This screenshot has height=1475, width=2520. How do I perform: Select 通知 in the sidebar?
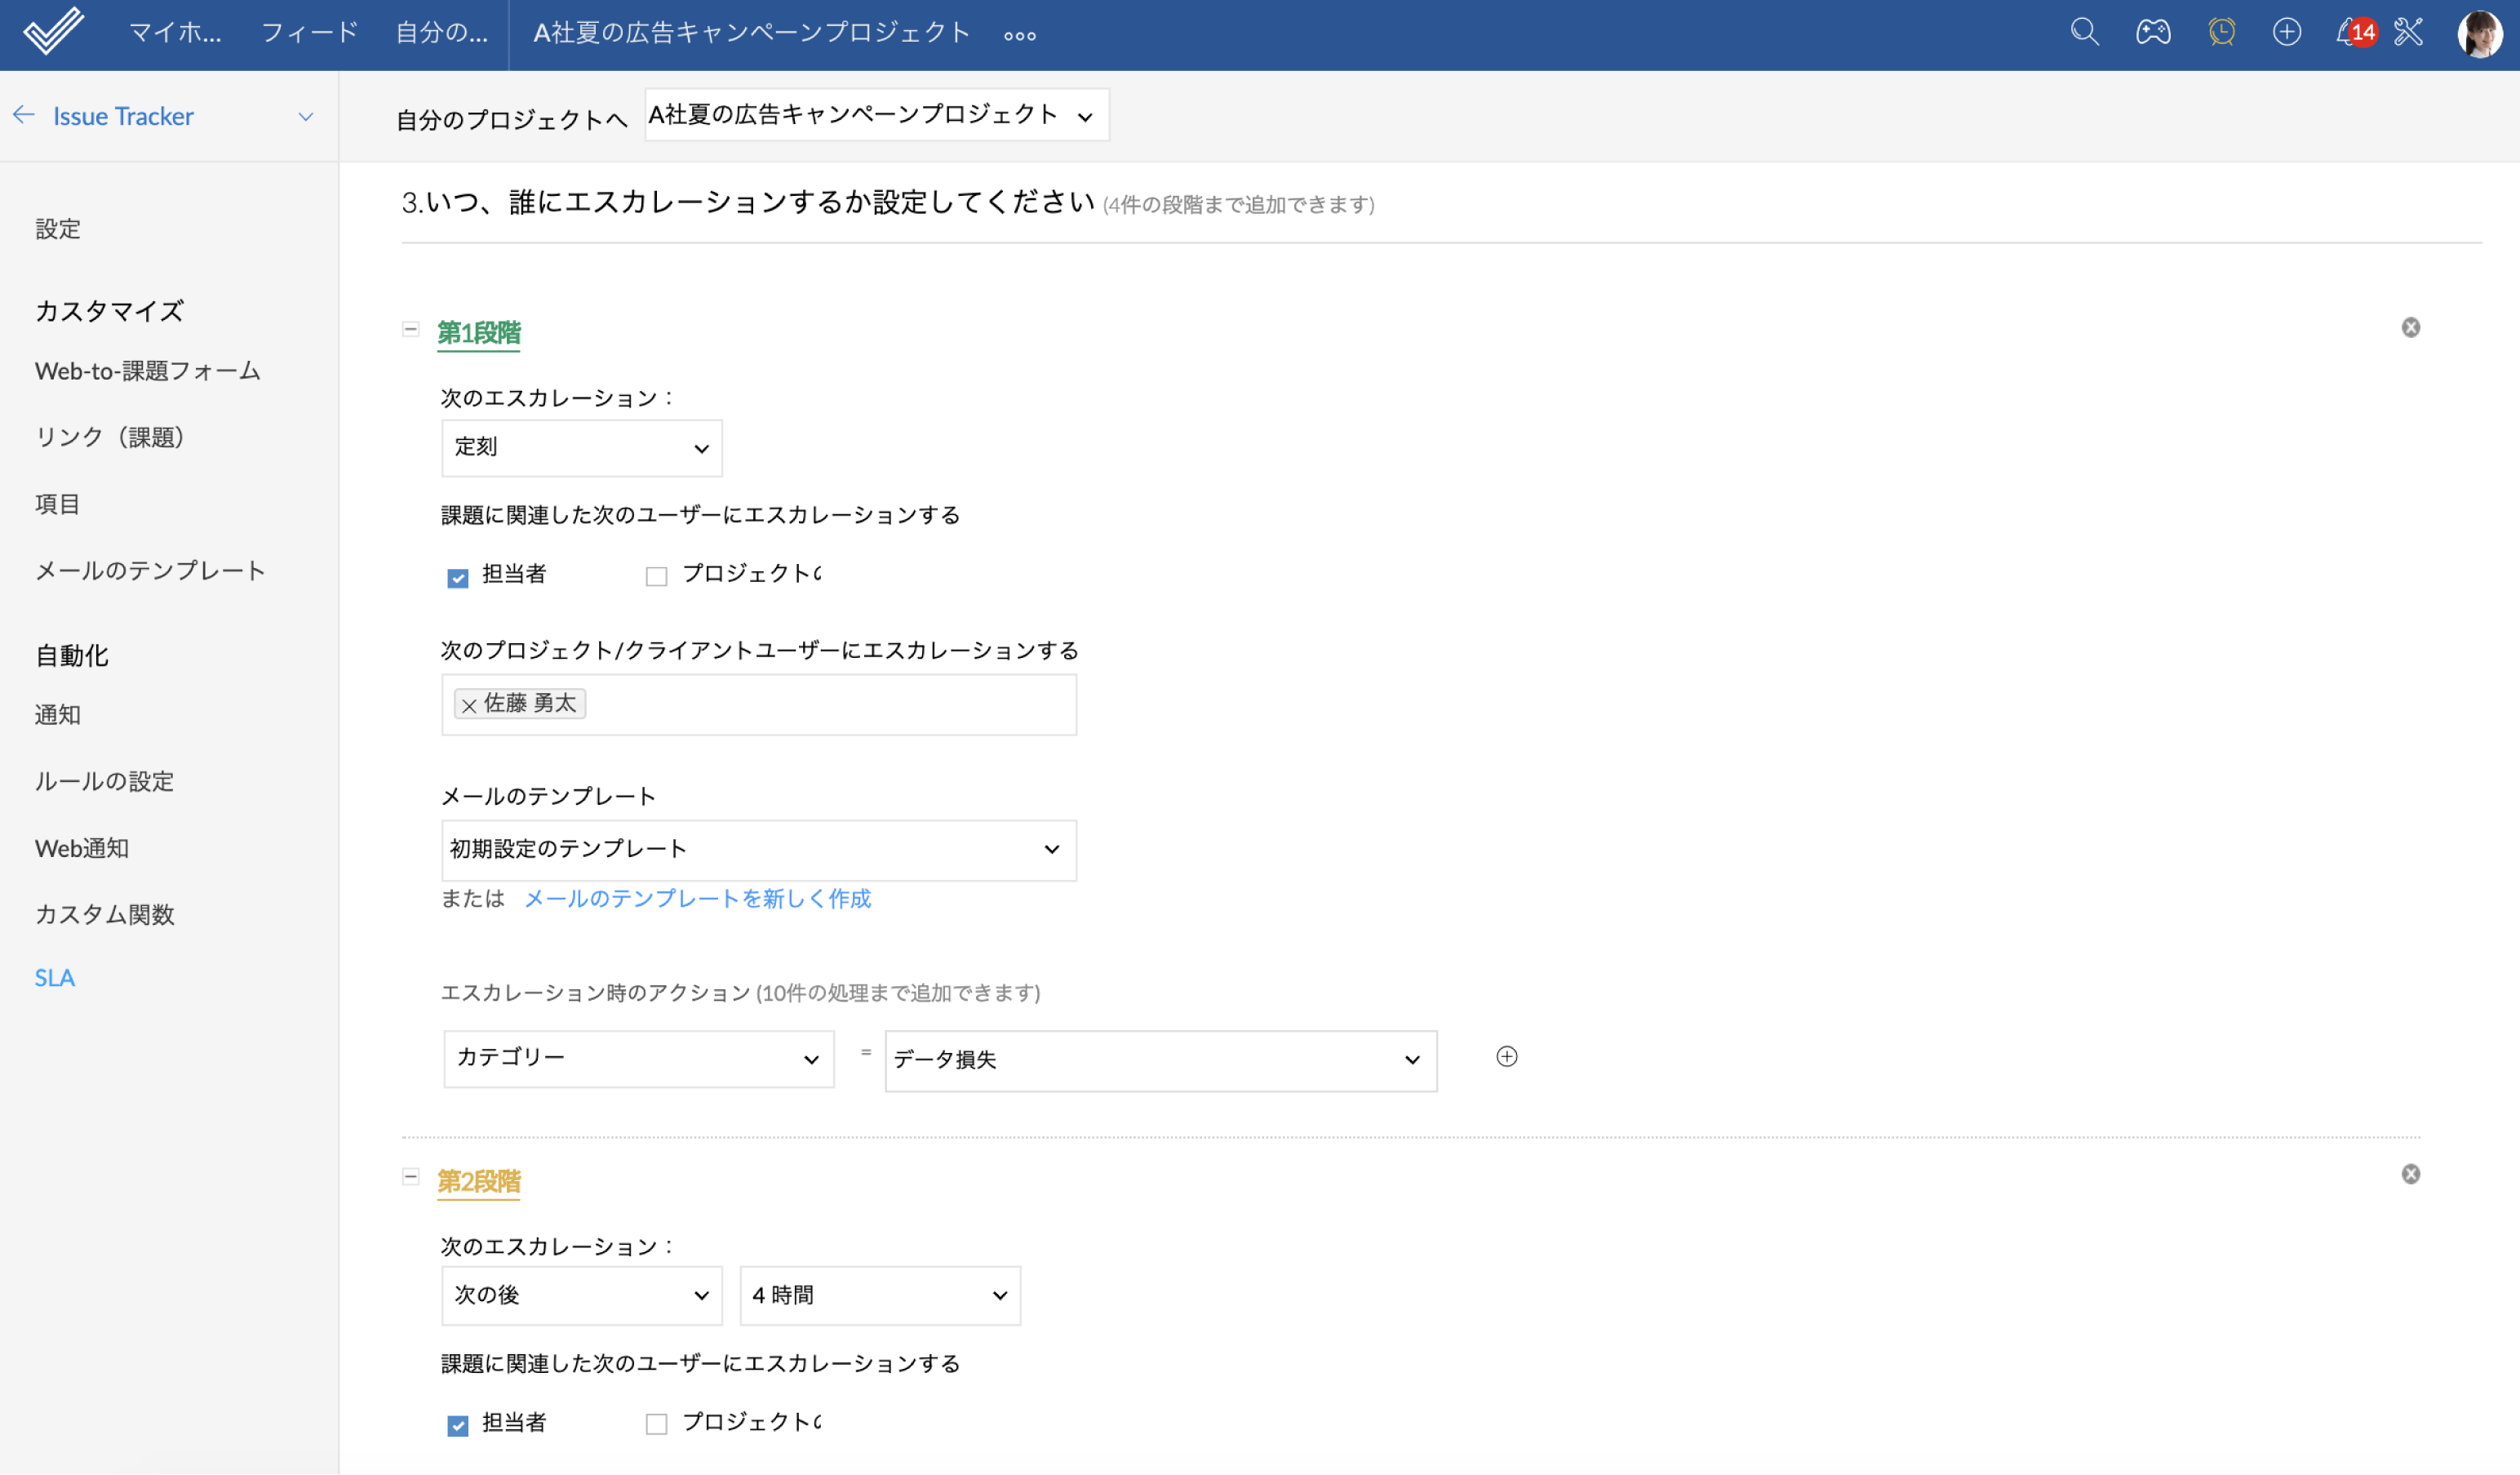coord(58,715)
